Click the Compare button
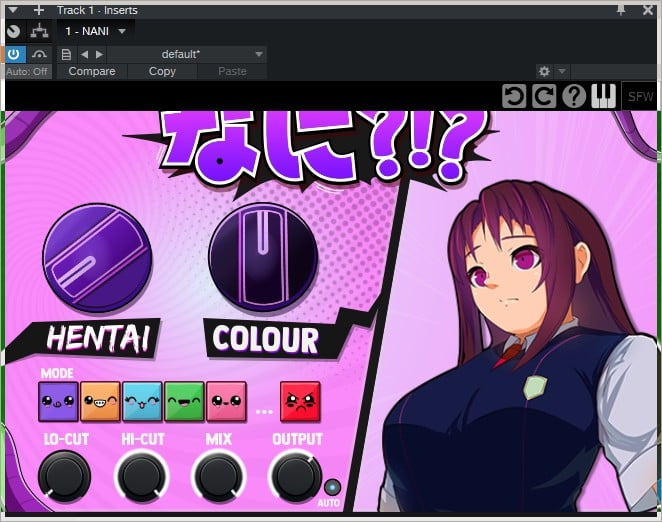 [92, 71]
